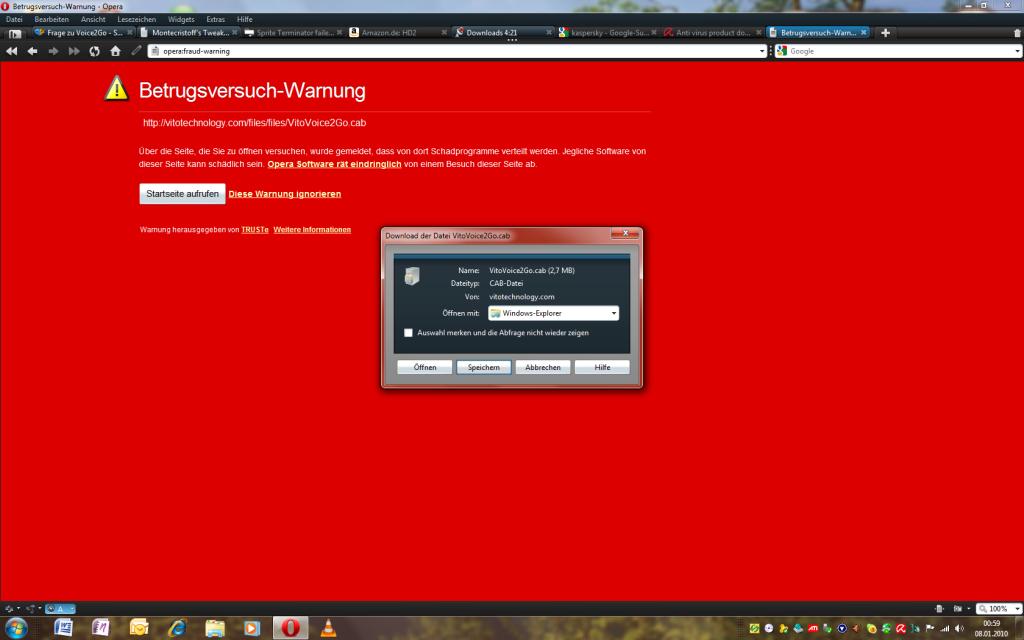Click the Opera icon in the taskbar
This screenshot has width=1024, height=640.
pos(290,628)
